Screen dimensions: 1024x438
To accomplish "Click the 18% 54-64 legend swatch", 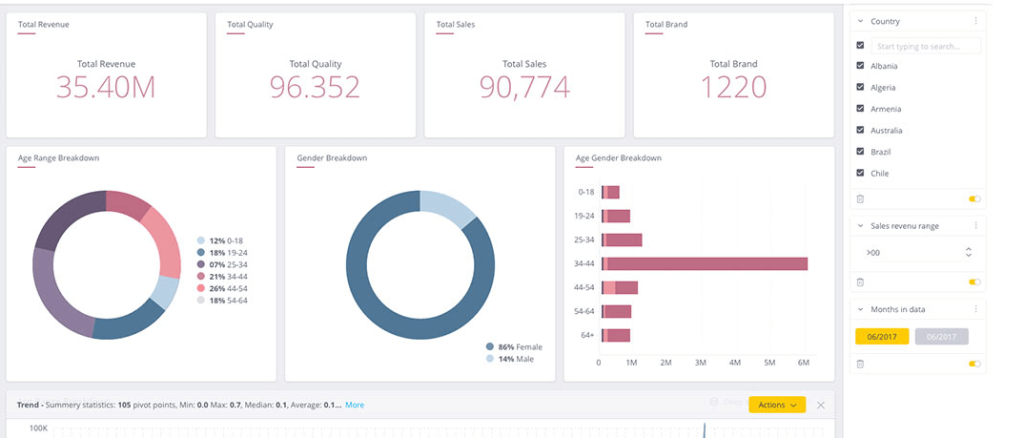I will coord(200,300).
